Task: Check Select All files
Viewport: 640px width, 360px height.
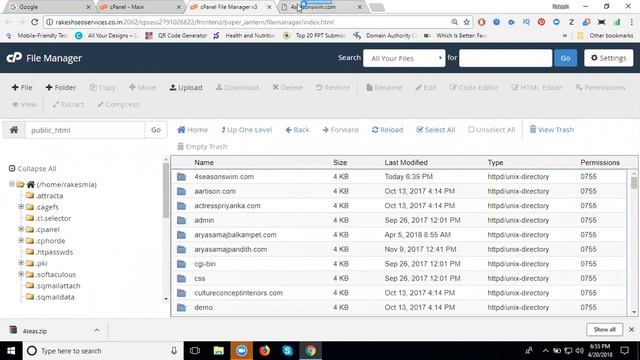Action: click(436, 130)
